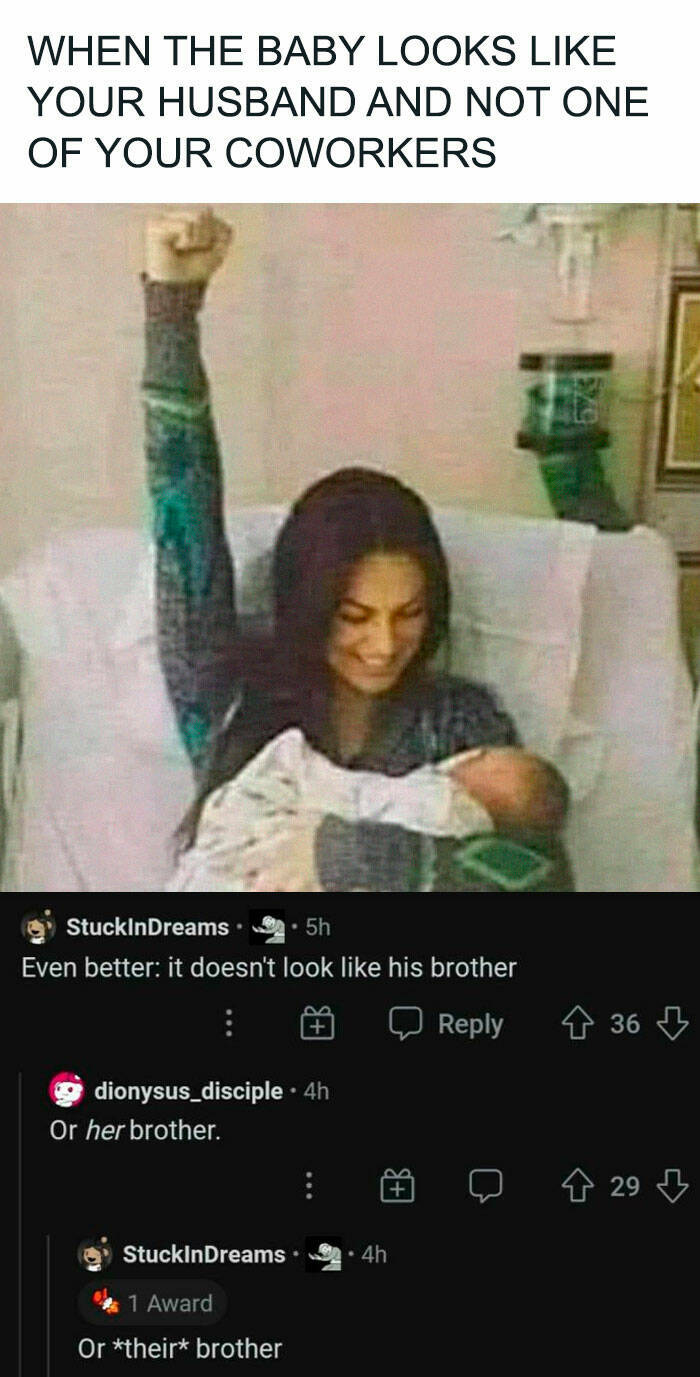Downvote the comment showing 36 points
700x1377 pixels.
click(x=673, y=1023)
